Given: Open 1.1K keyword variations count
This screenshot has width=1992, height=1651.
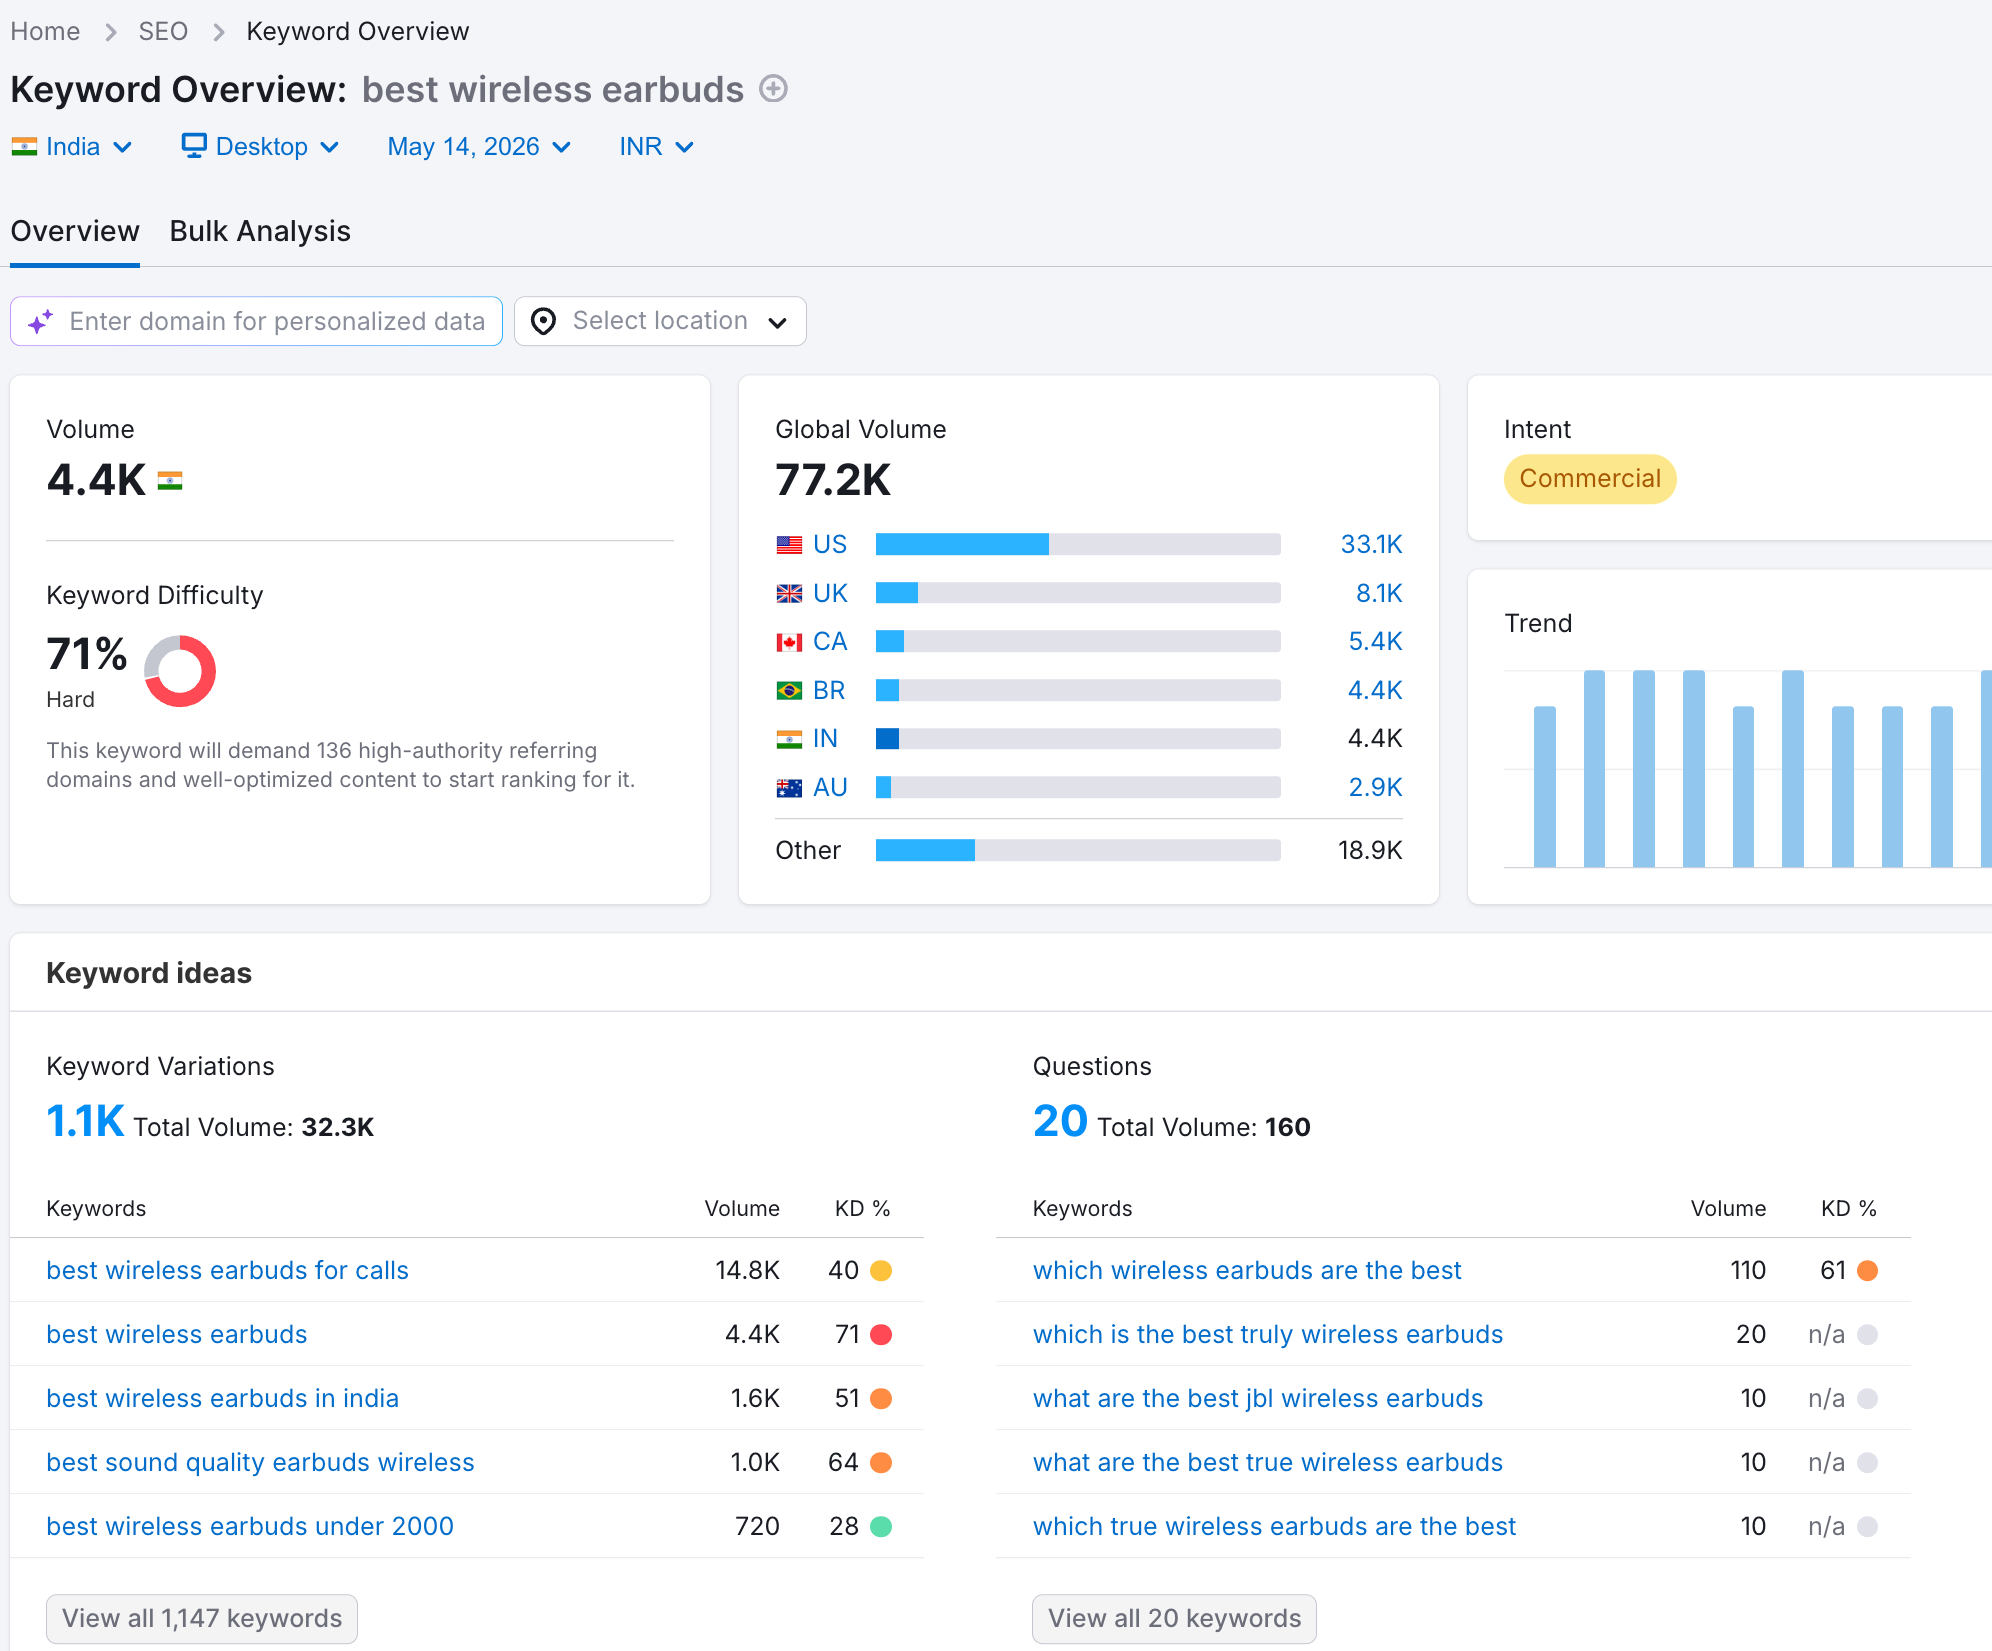Looking at the screenshot, I should tap(85, 1122).
